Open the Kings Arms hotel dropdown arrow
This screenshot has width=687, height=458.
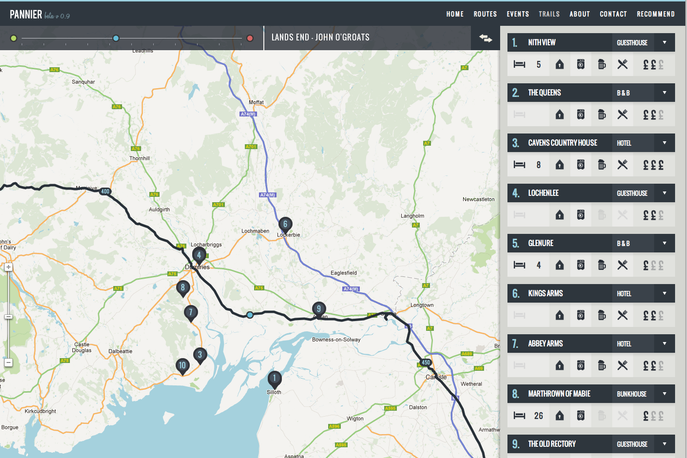tap(664, 293)
